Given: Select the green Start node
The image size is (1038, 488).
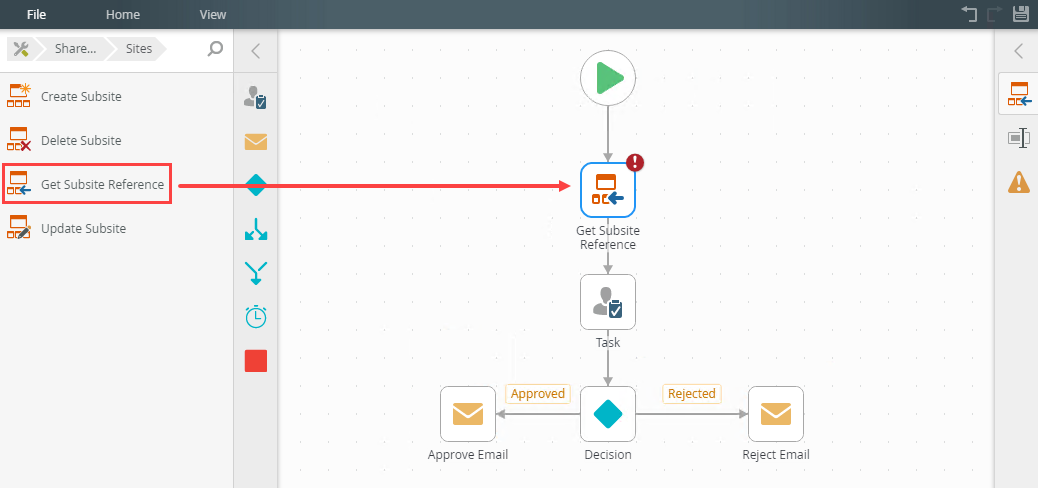Looking at the screenshot, I should [608, 78].
